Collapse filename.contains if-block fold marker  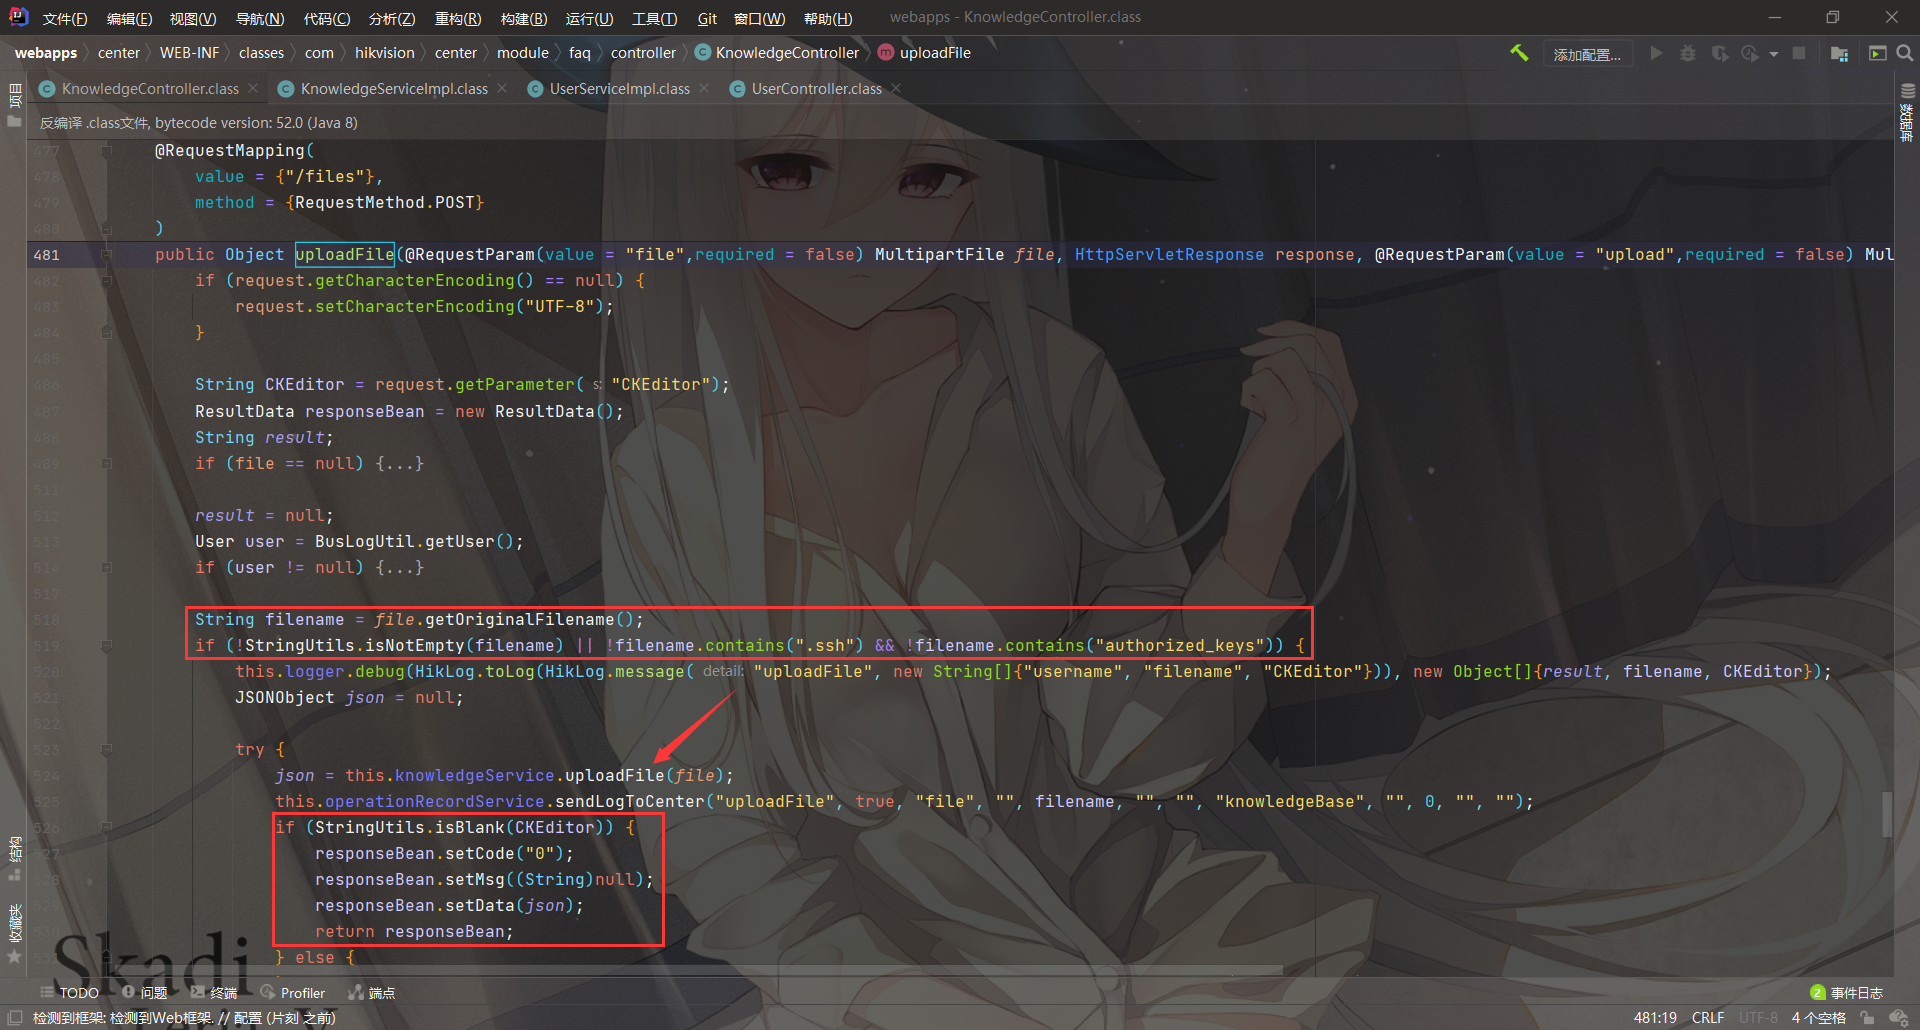(106, 646)
